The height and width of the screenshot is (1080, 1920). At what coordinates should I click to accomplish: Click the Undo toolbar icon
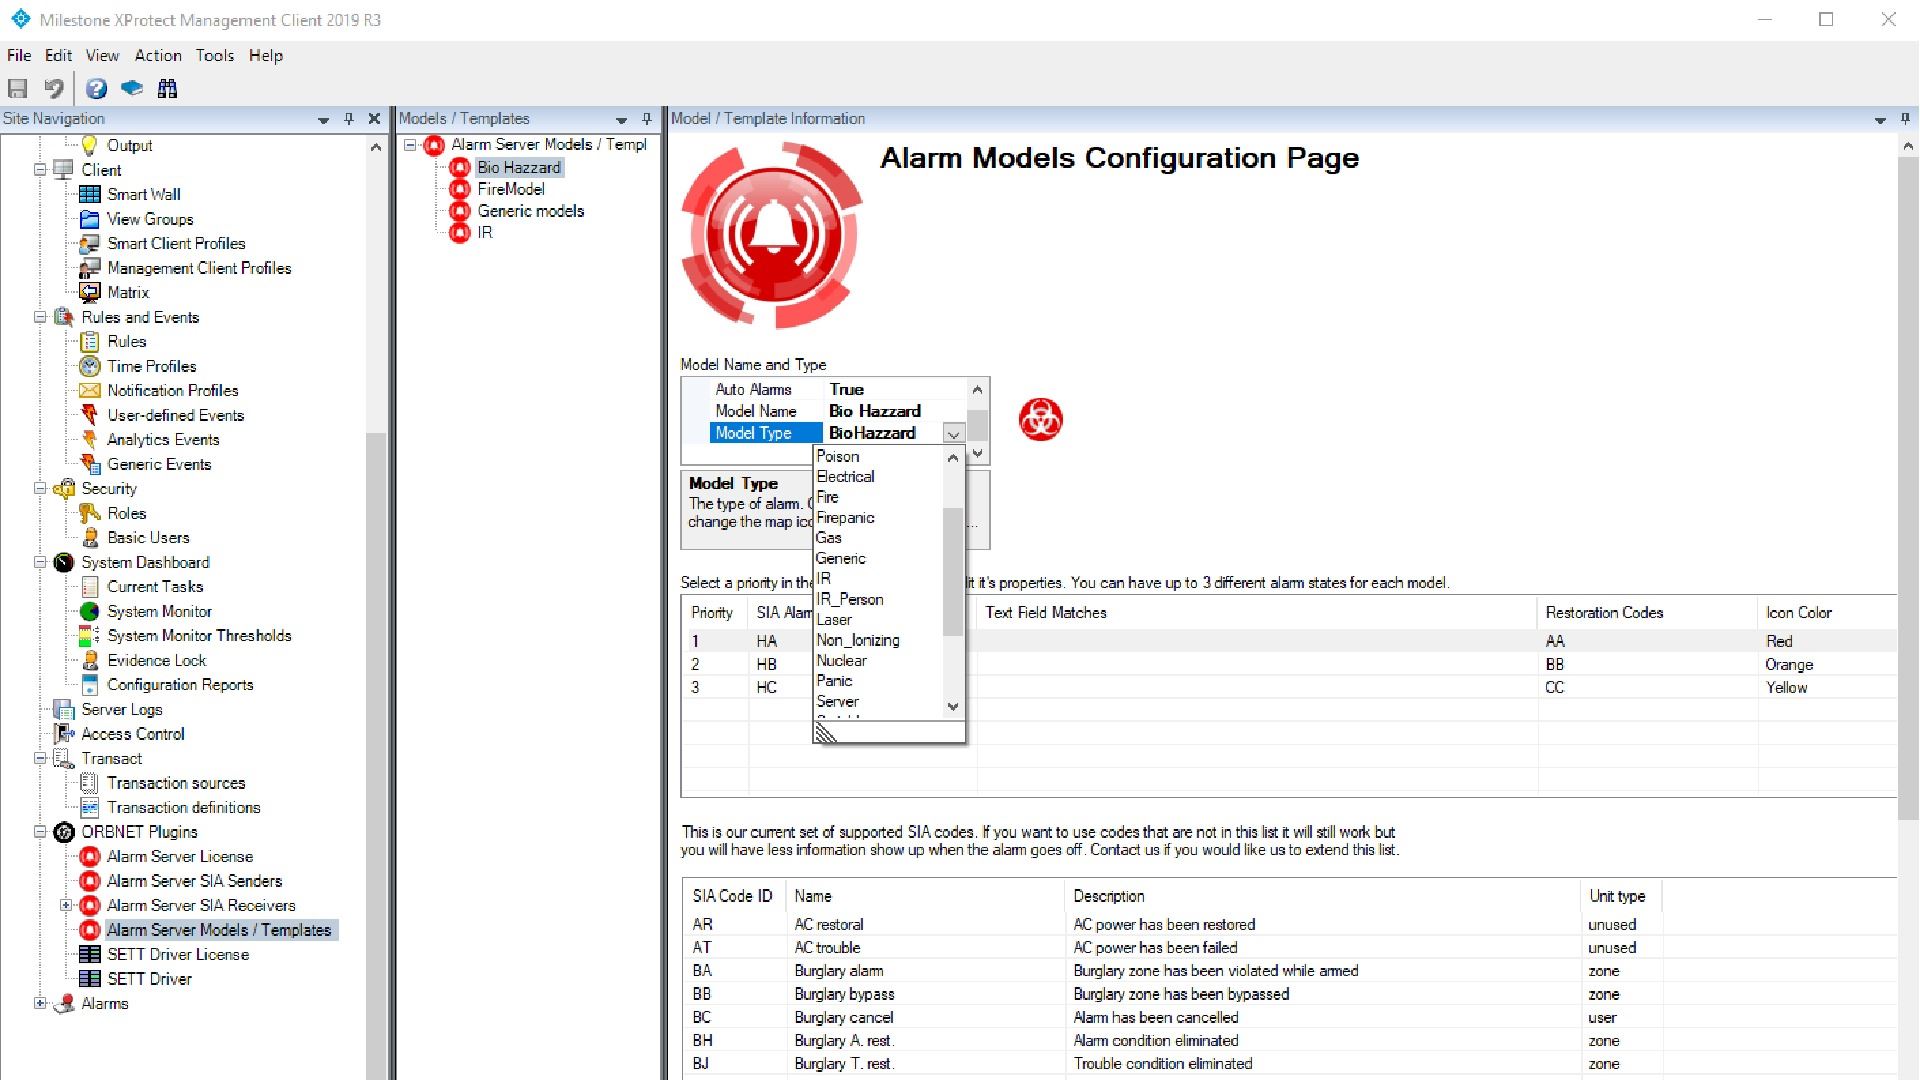point(54,88)
